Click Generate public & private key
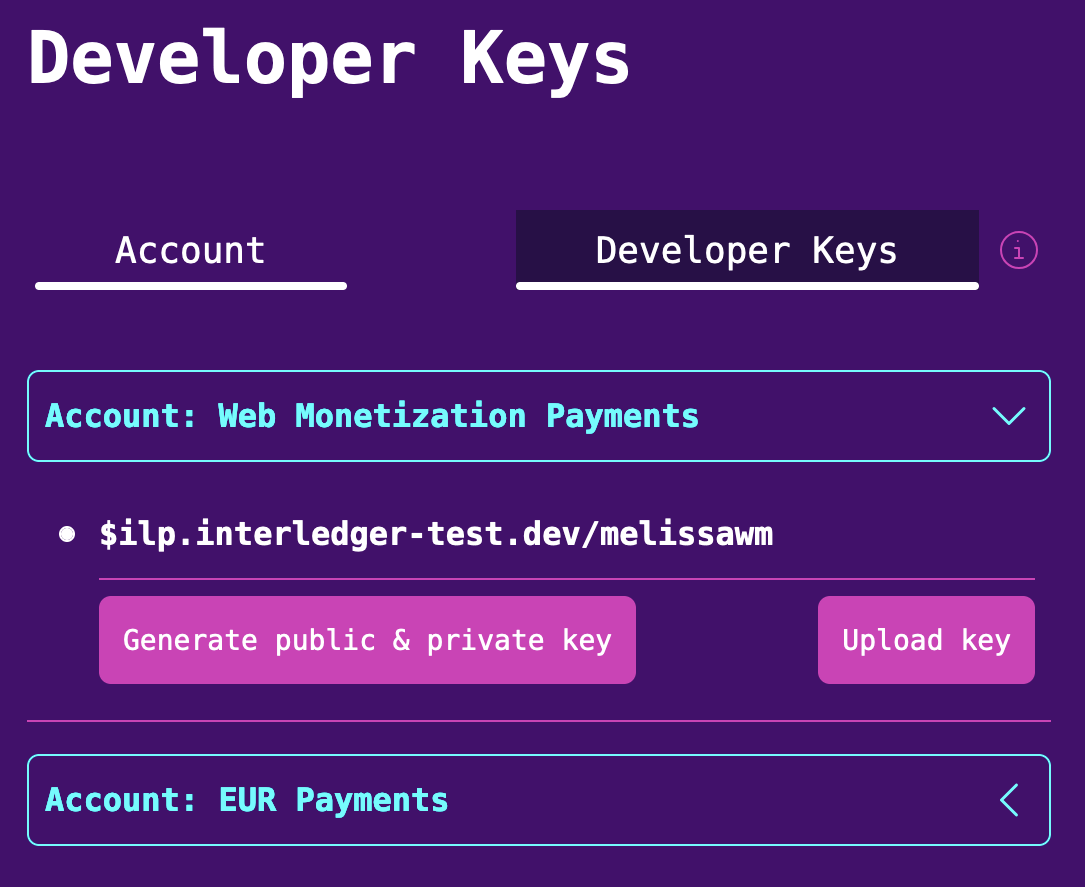 pyautogui.click(x=367, y=640)
